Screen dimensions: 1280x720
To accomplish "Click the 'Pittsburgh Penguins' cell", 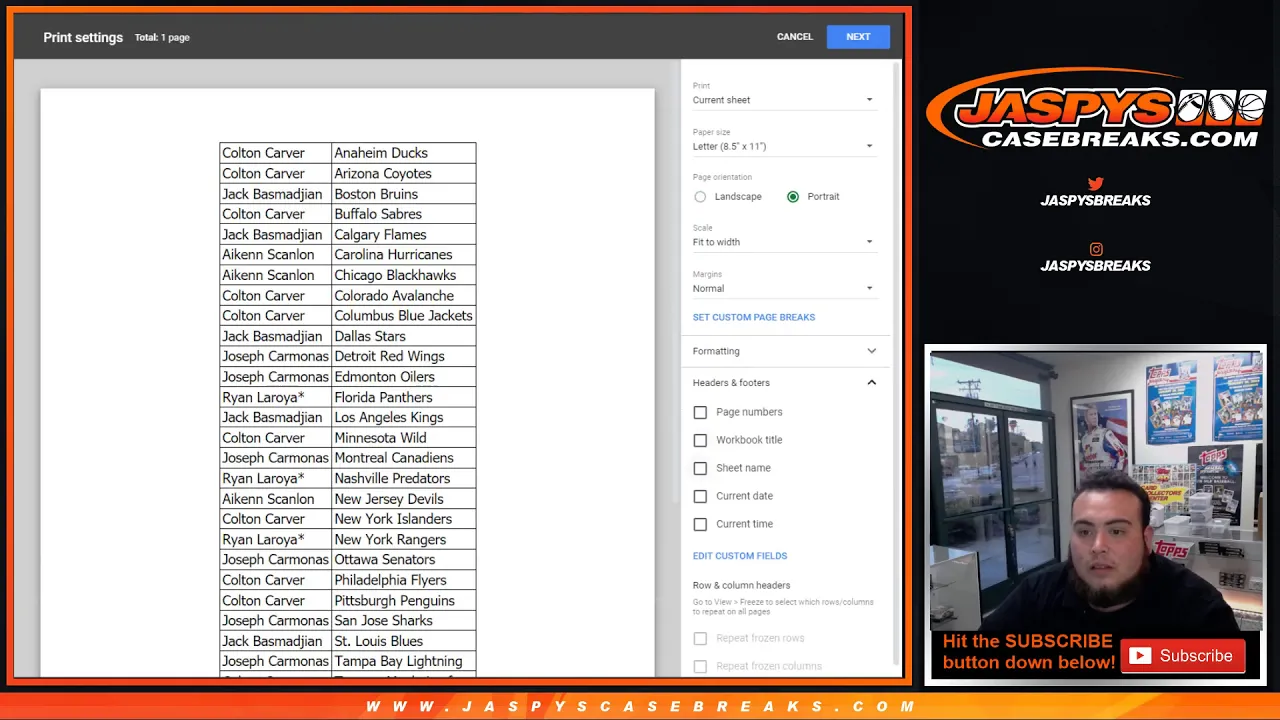I will (404, 600).
